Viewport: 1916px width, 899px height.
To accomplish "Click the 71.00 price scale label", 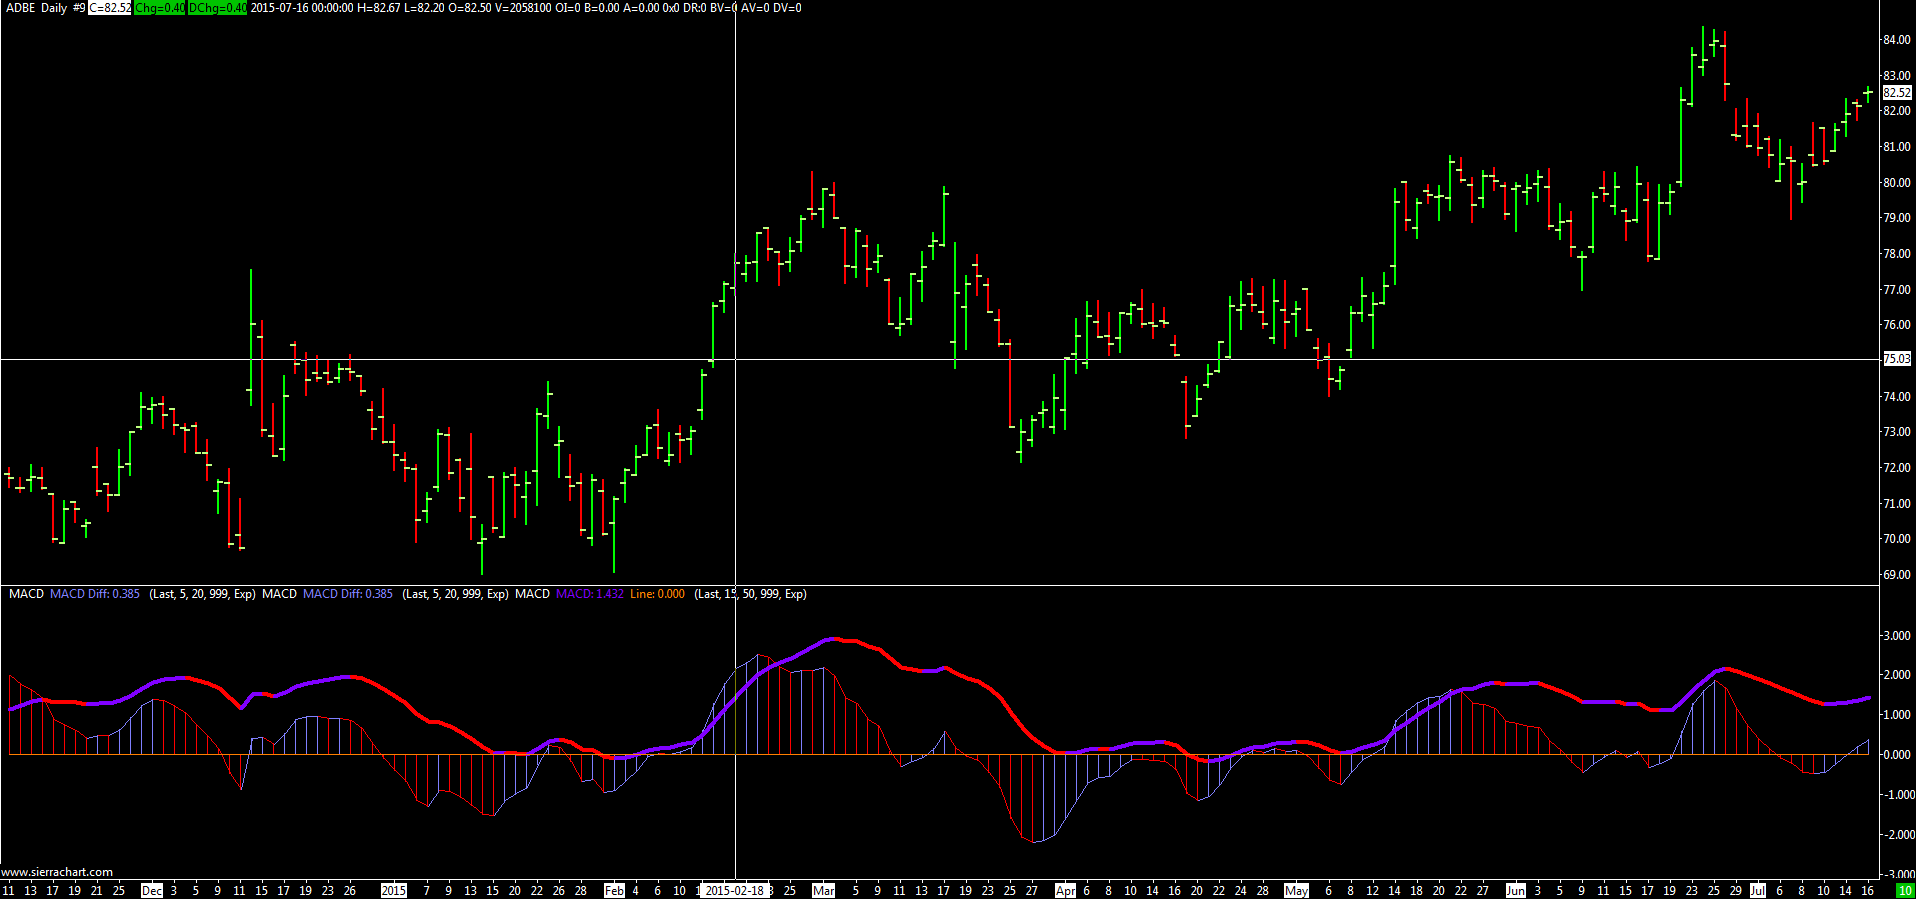I will (1896, 504).
